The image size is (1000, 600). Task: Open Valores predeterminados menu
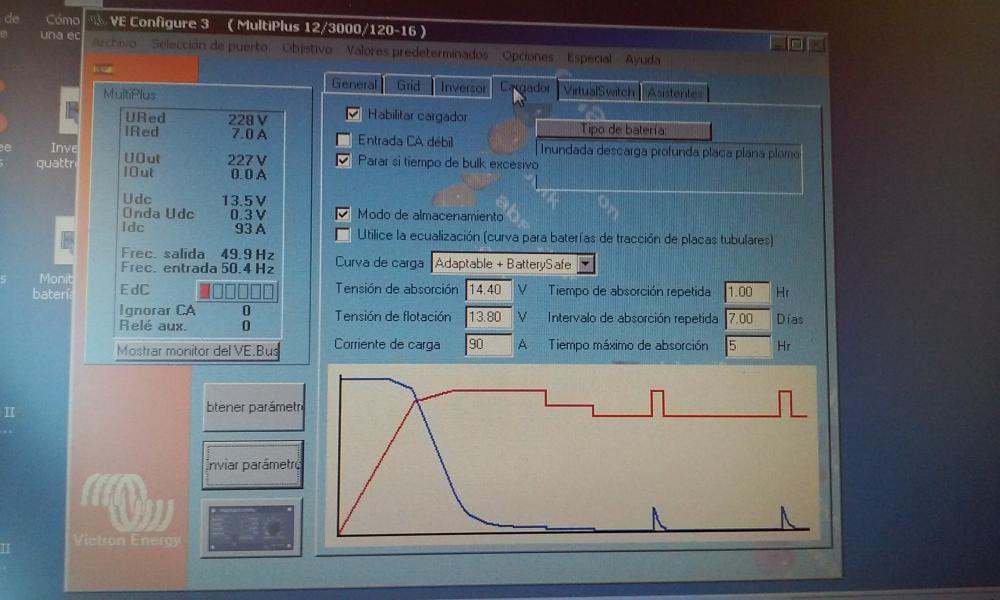(416, 52)
